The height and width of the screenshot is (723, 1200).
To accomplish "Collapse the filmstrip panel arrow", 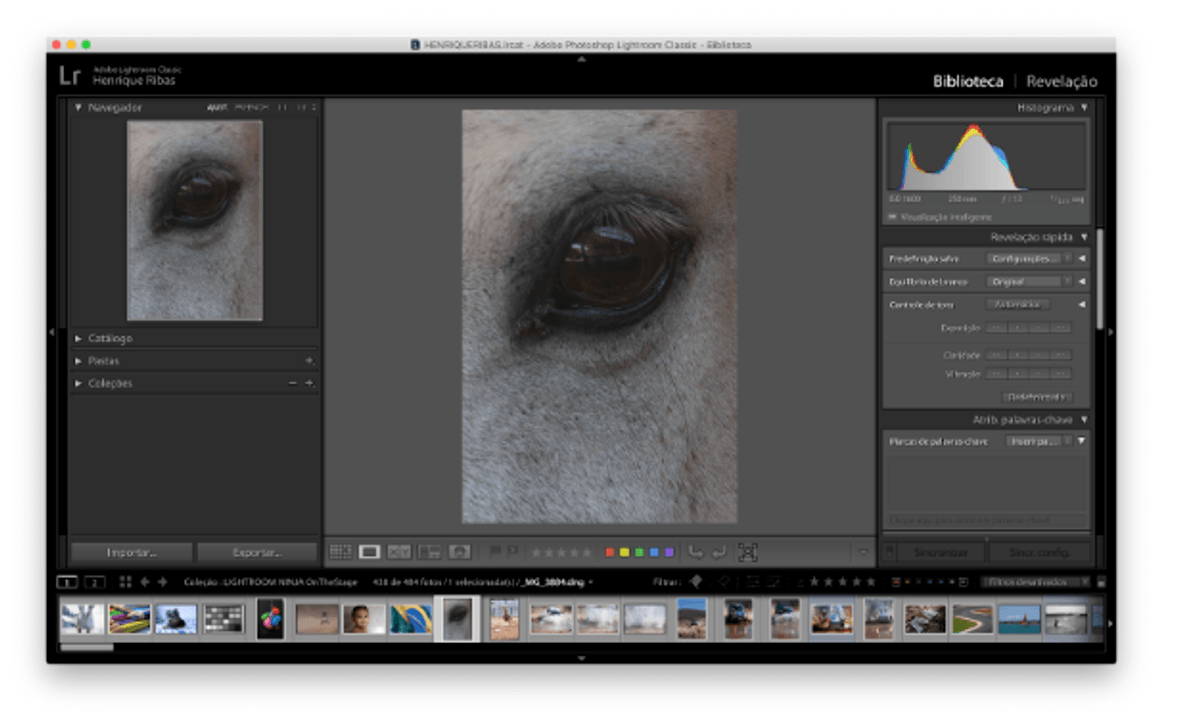I will point(582,657).
